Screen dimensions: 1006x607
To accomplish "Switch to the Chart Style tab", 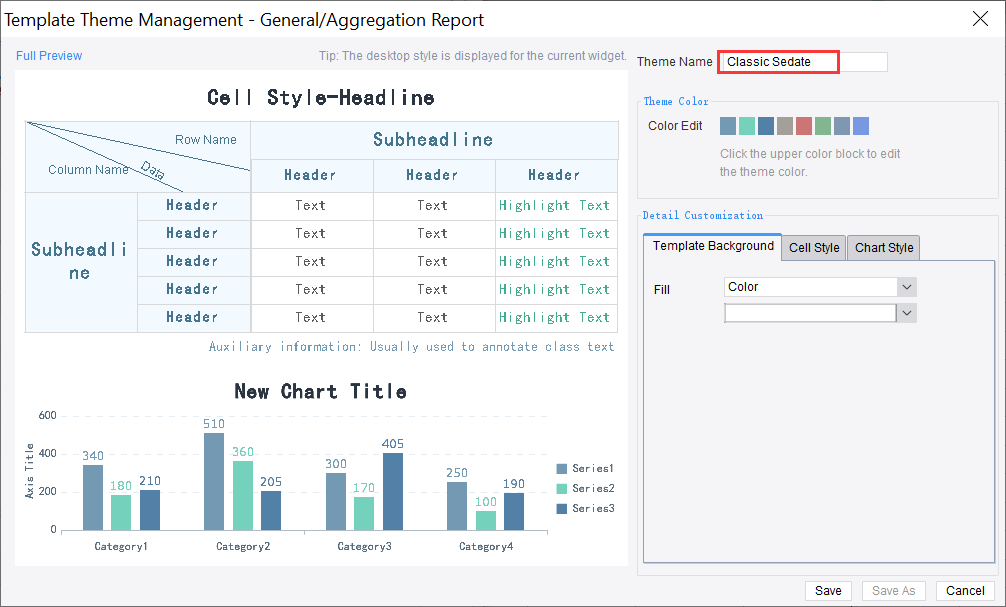I will (883, 247).
